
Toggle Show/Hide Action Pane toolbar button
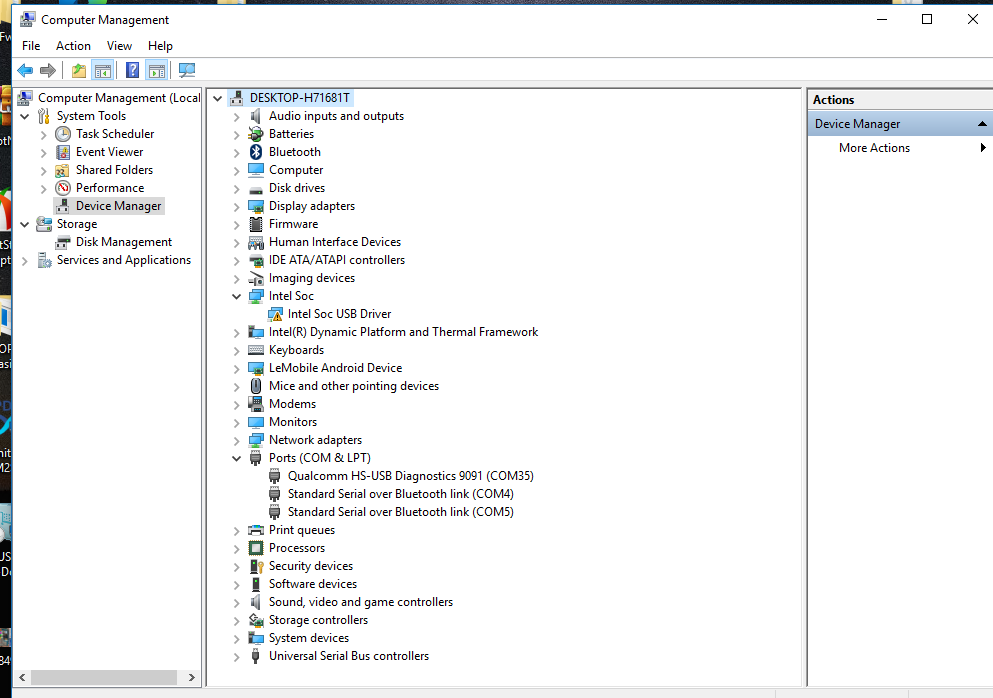[156, 70]
